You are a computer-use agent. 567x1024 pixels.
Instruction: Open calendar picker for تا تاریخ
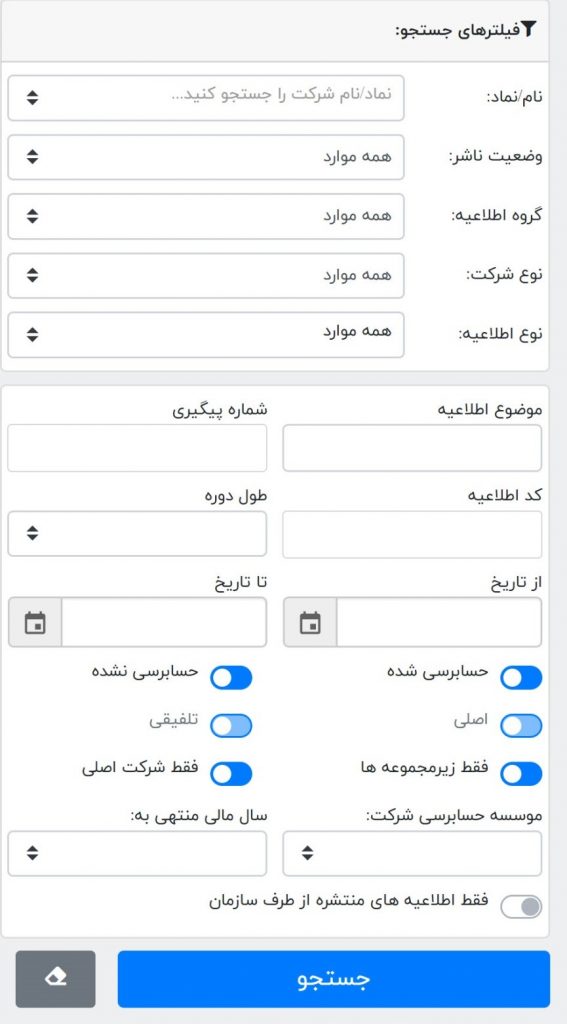coord(35,622)
